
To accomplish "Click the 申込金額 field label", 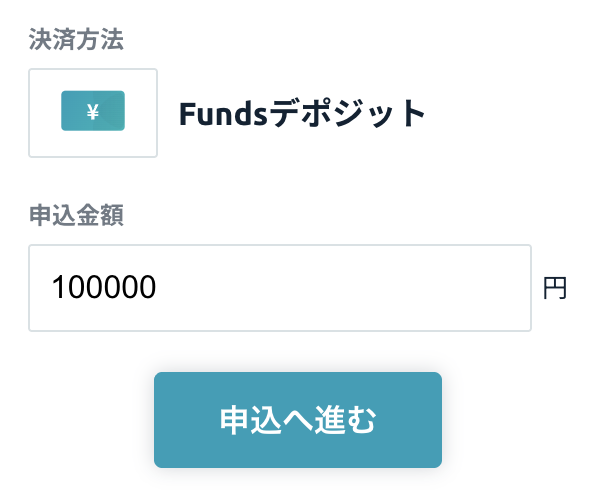I will [76, 215].
